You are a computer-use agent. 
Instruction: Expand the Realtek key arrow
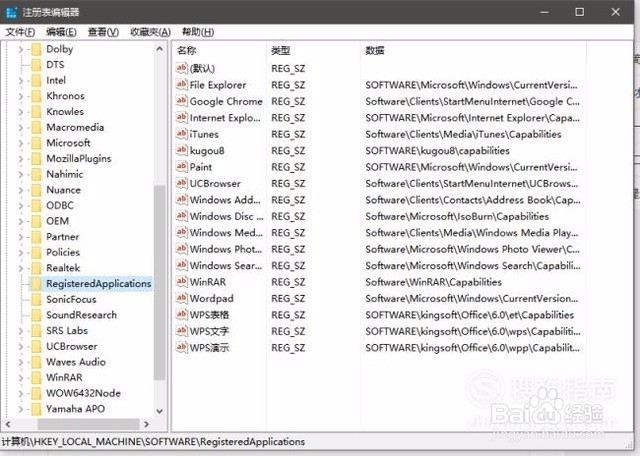21,268
